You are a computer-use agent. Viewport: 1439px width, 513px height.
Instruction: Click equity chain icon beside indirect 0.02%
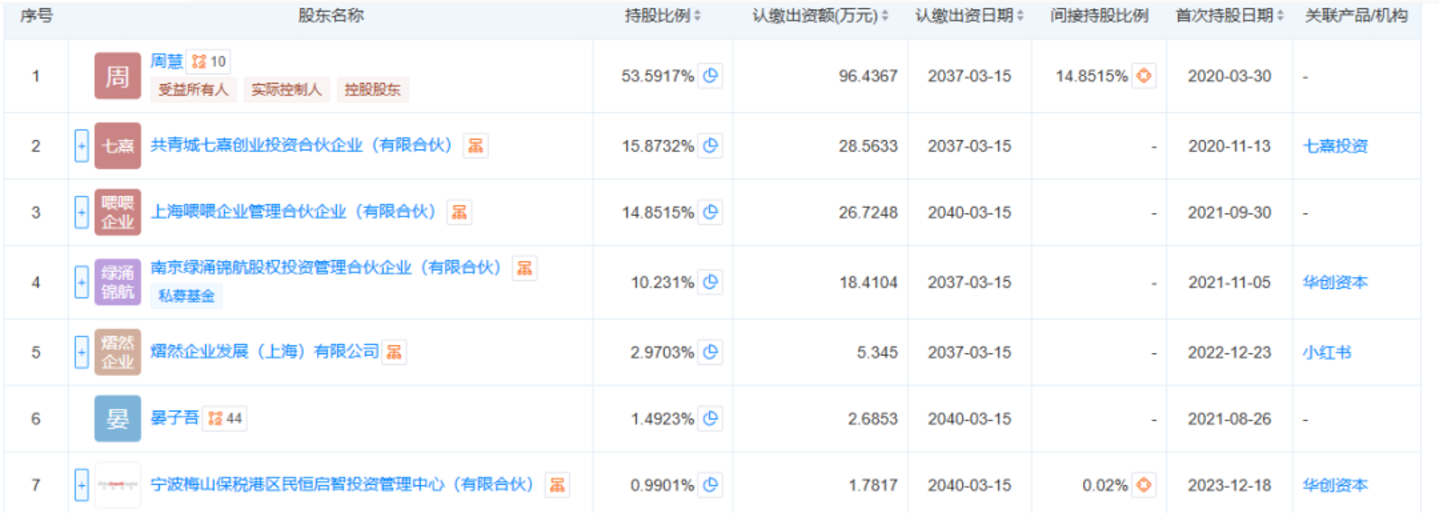point(1144,485)
